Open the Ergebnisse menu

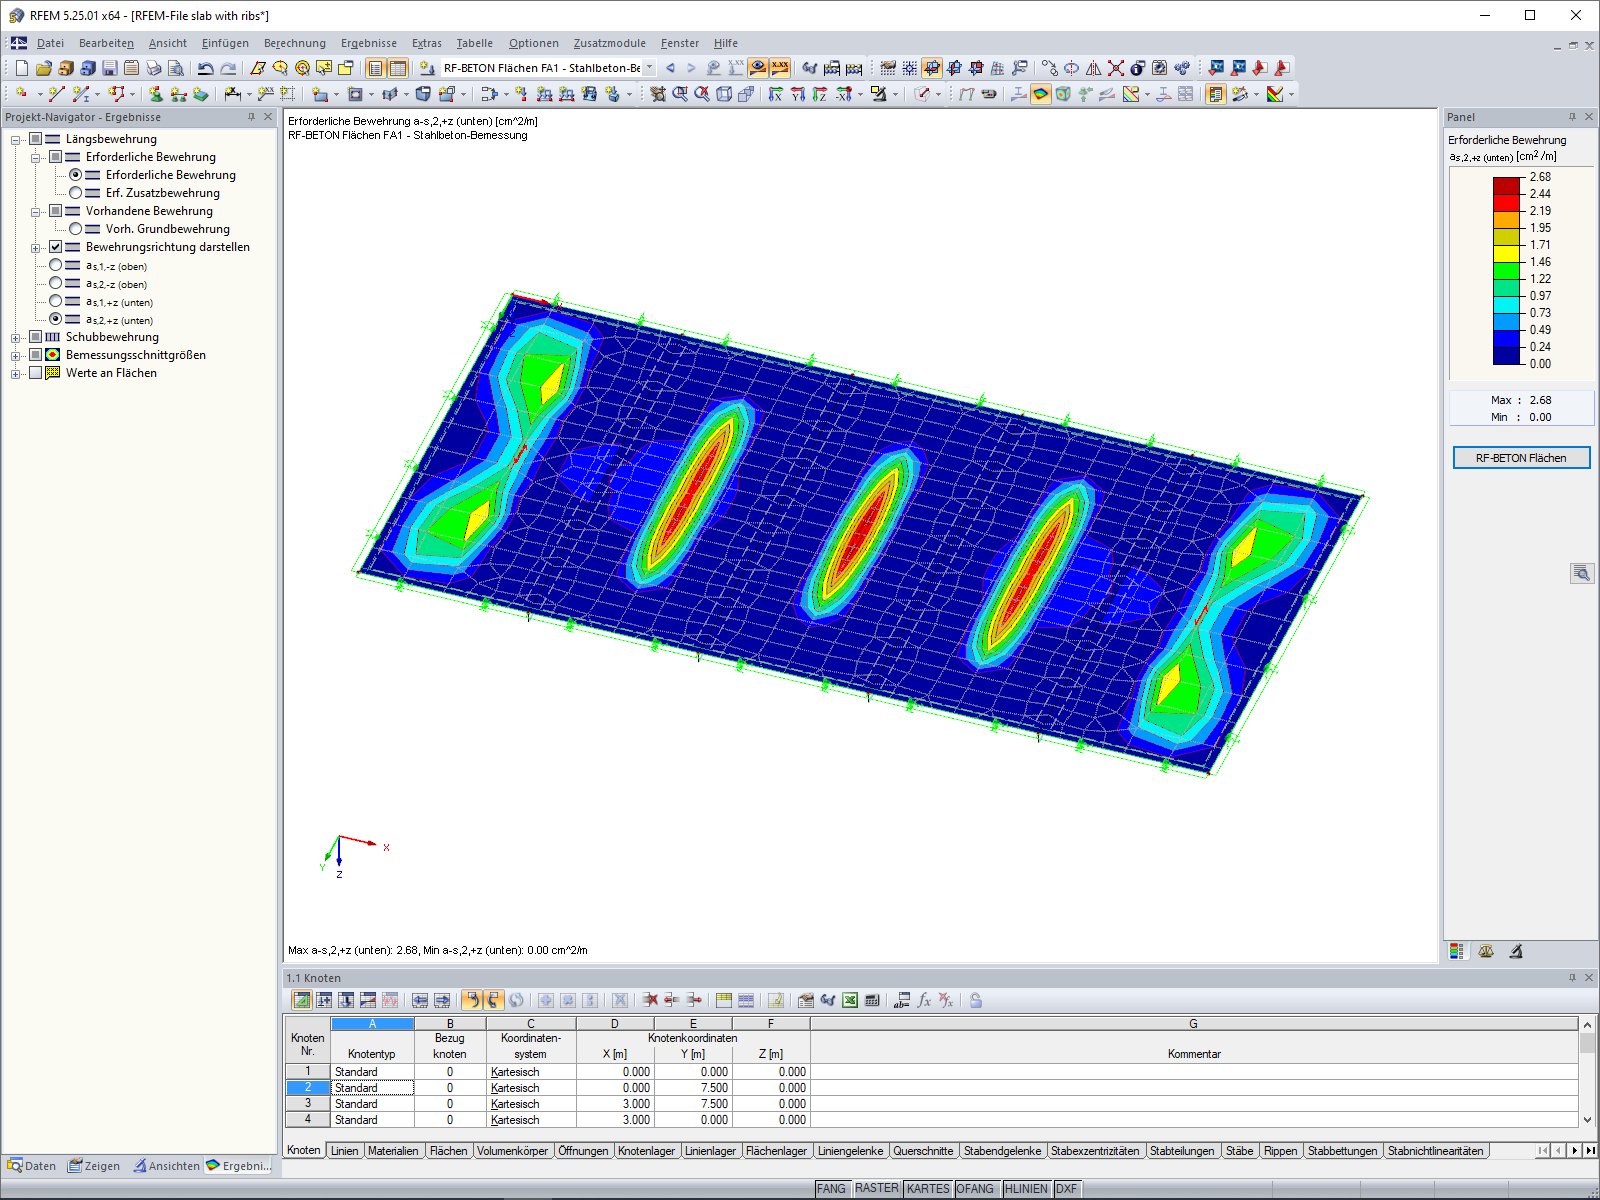click(x=369, y=43)
